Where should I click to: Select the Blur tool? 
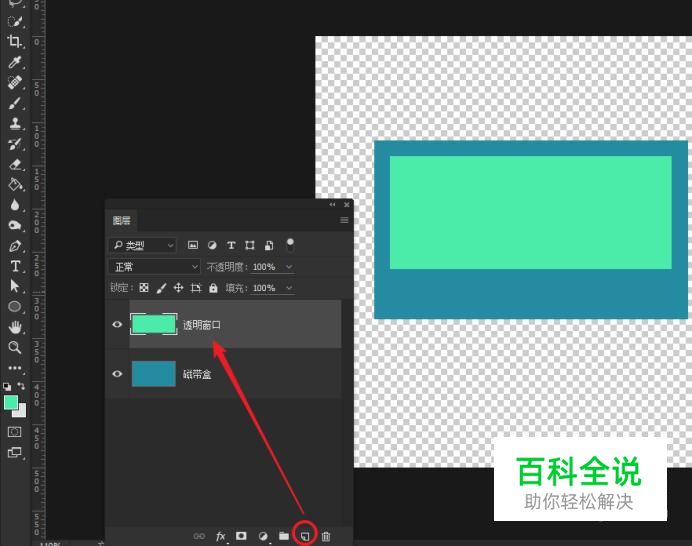15,205
